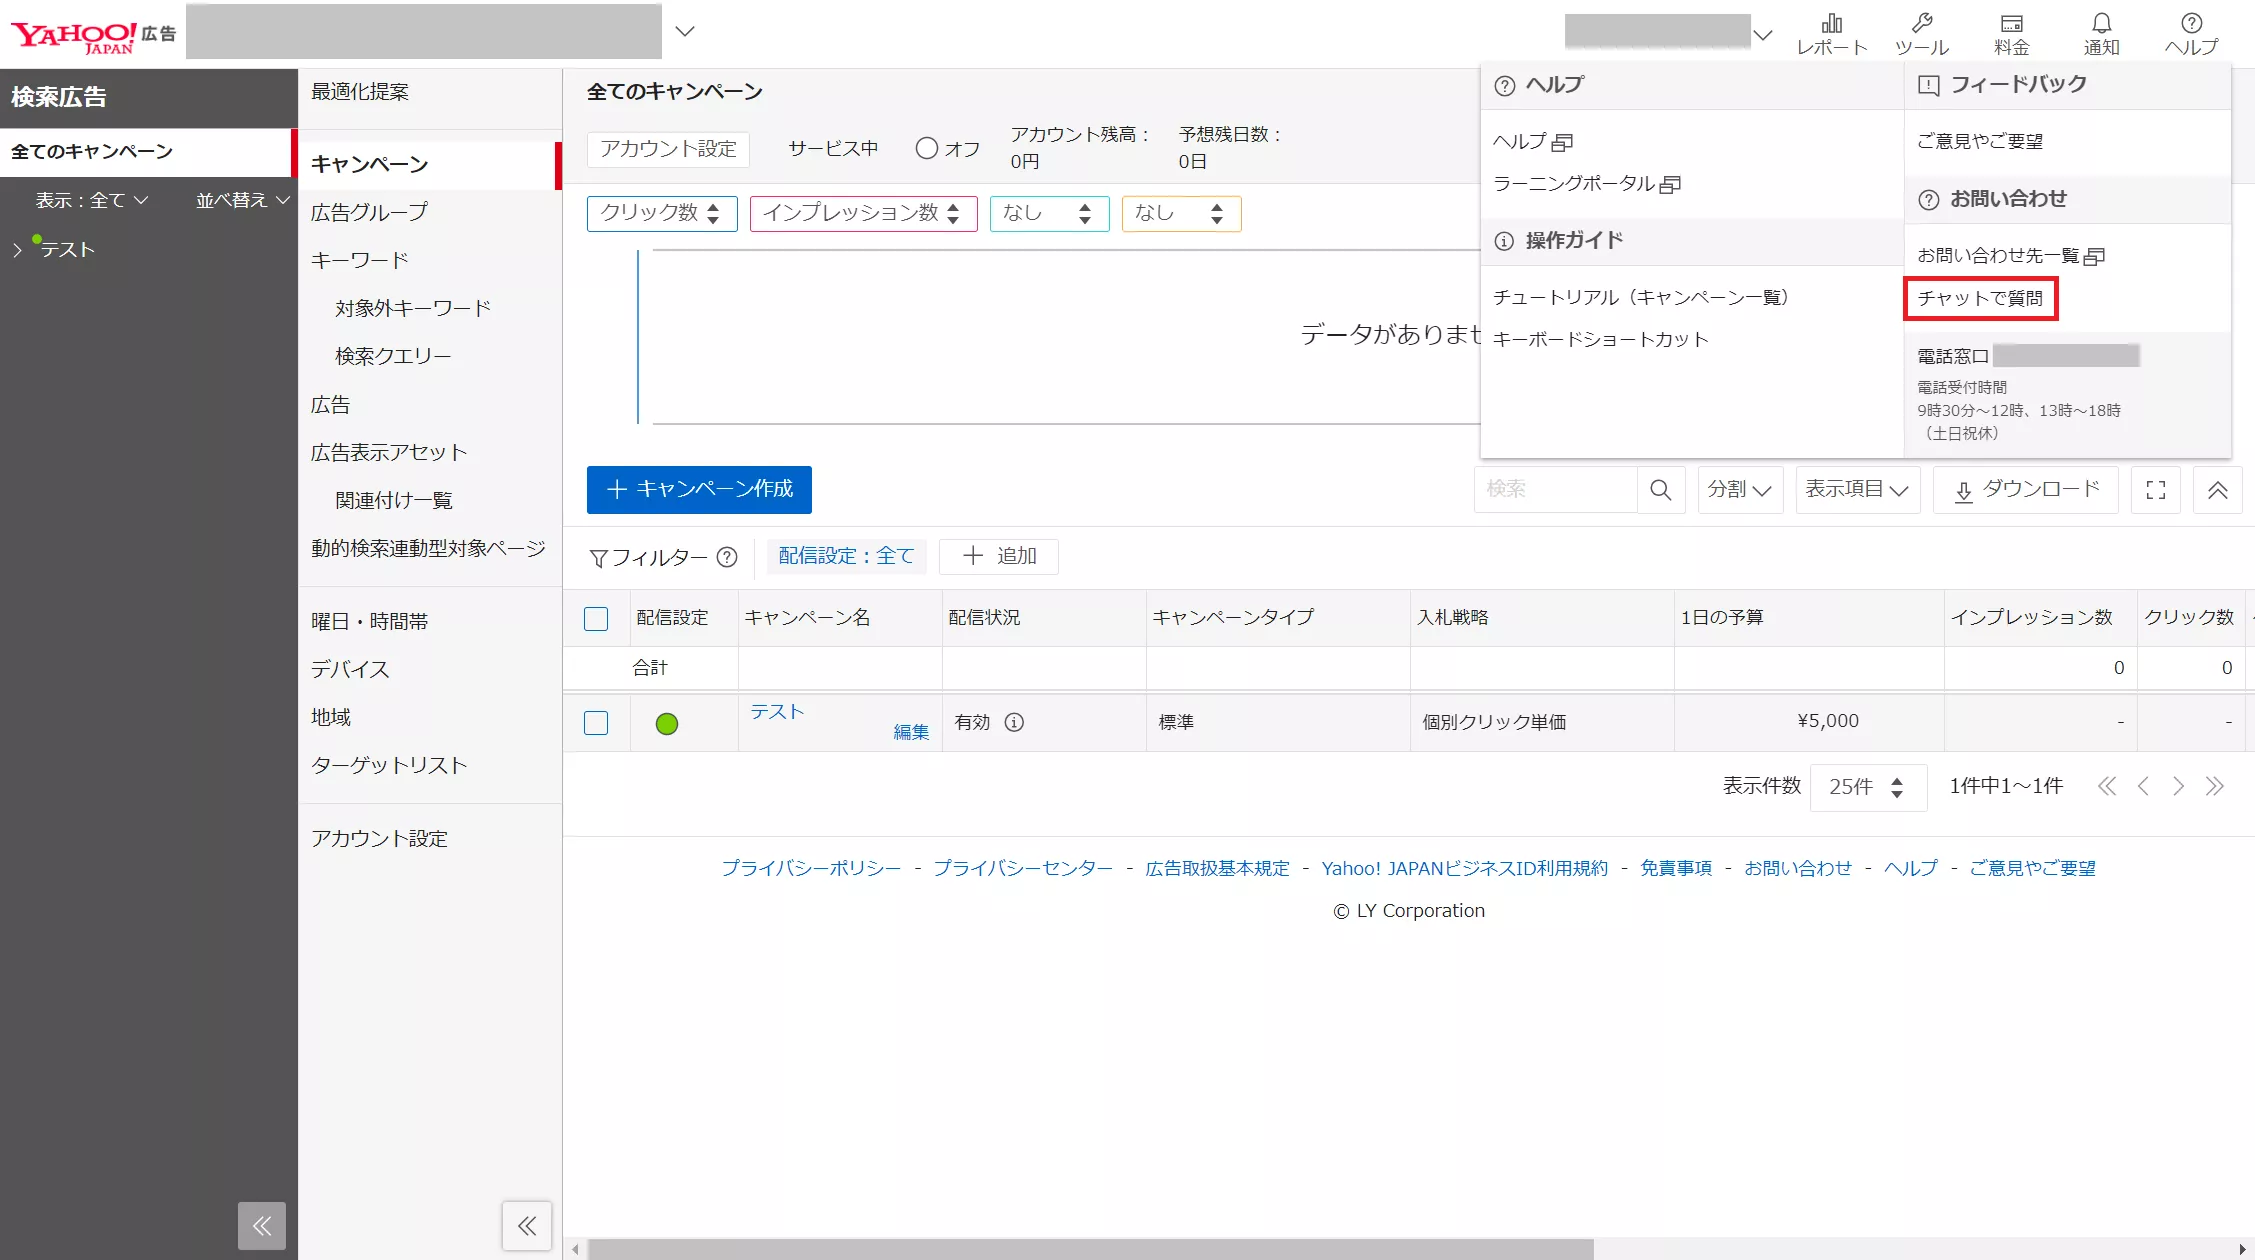Image resolution: width=2255 pixels, height=1260 pixels.
Task: Click the info icon next to 有効
Action: tap(1014, 722)
